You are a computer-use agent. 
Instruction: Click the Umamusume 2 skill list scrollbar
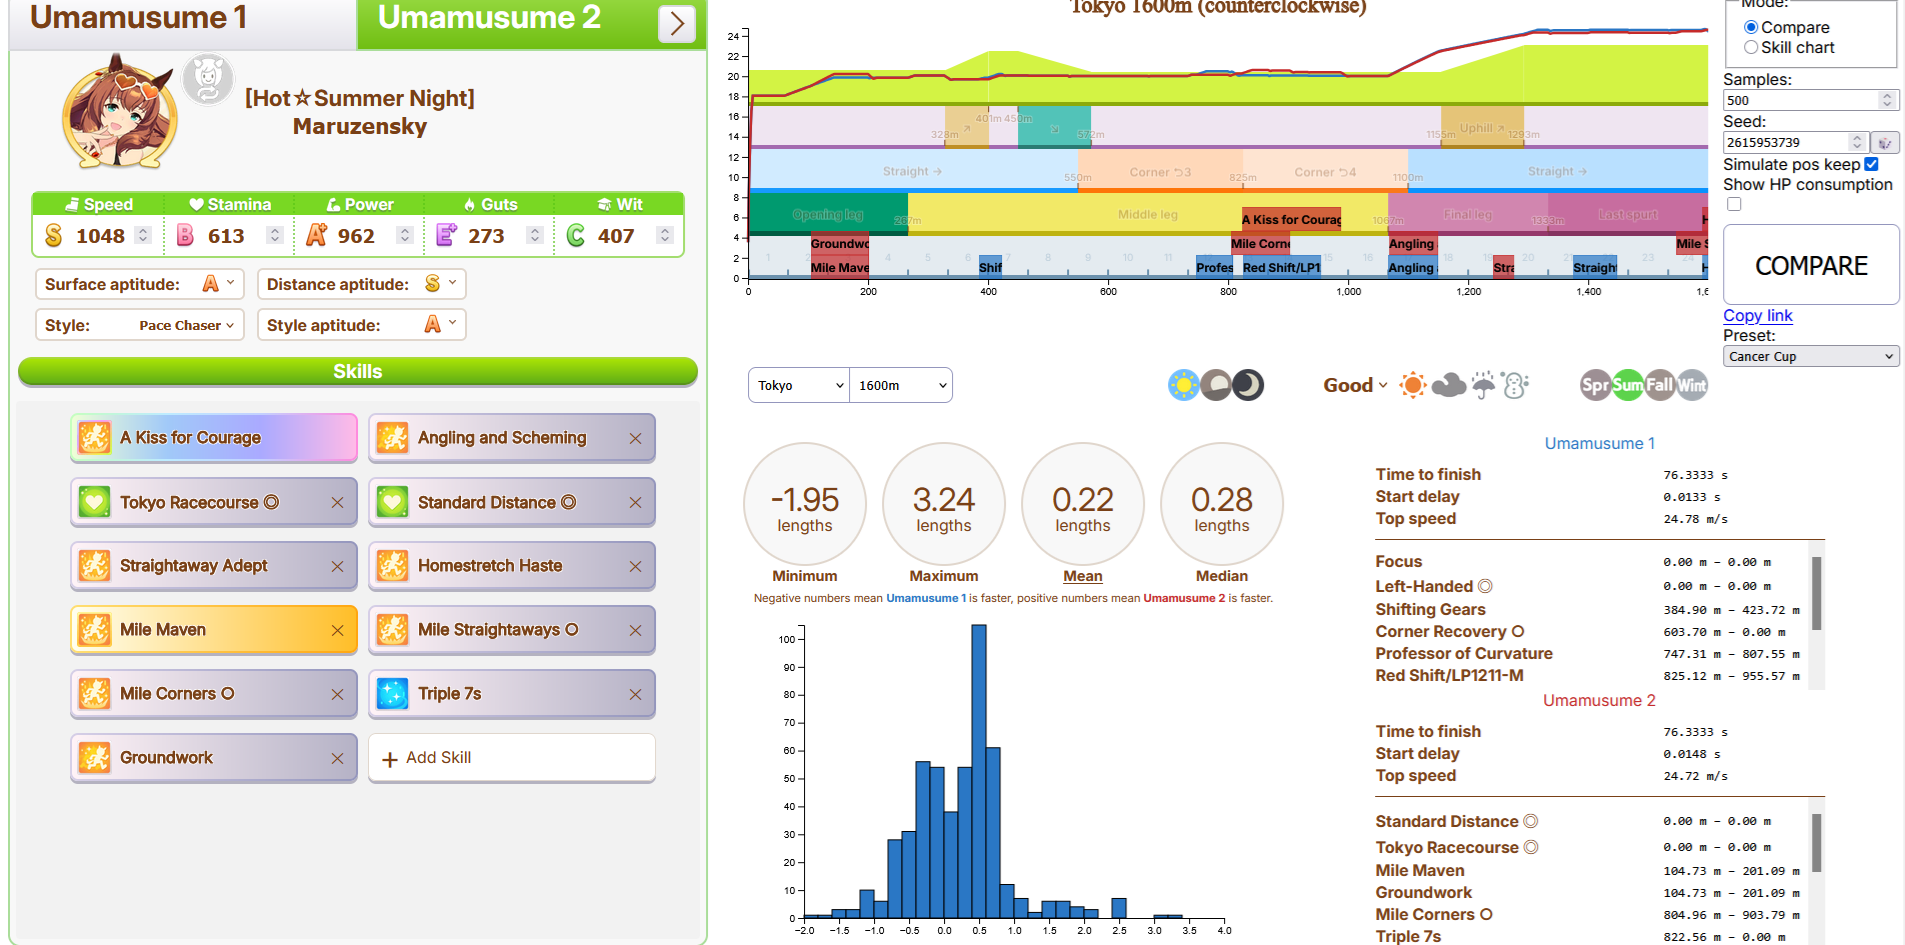1816,842
